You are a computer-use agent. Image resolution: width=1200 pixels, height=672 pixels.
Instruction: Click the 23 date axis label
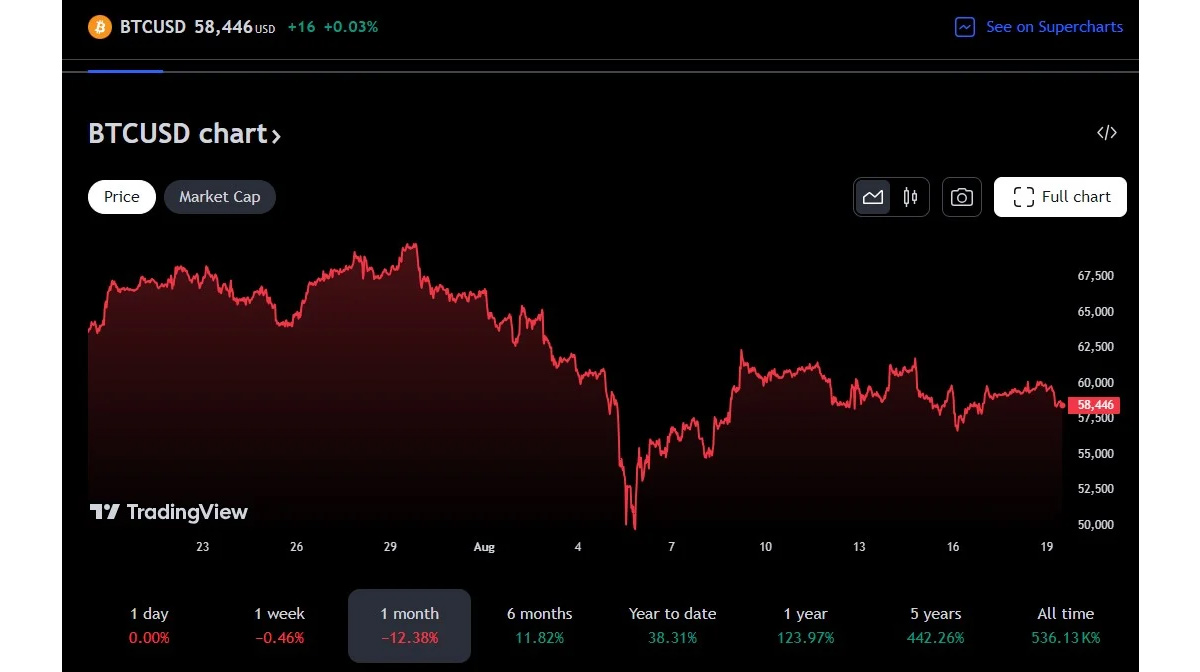click(203, 547)
